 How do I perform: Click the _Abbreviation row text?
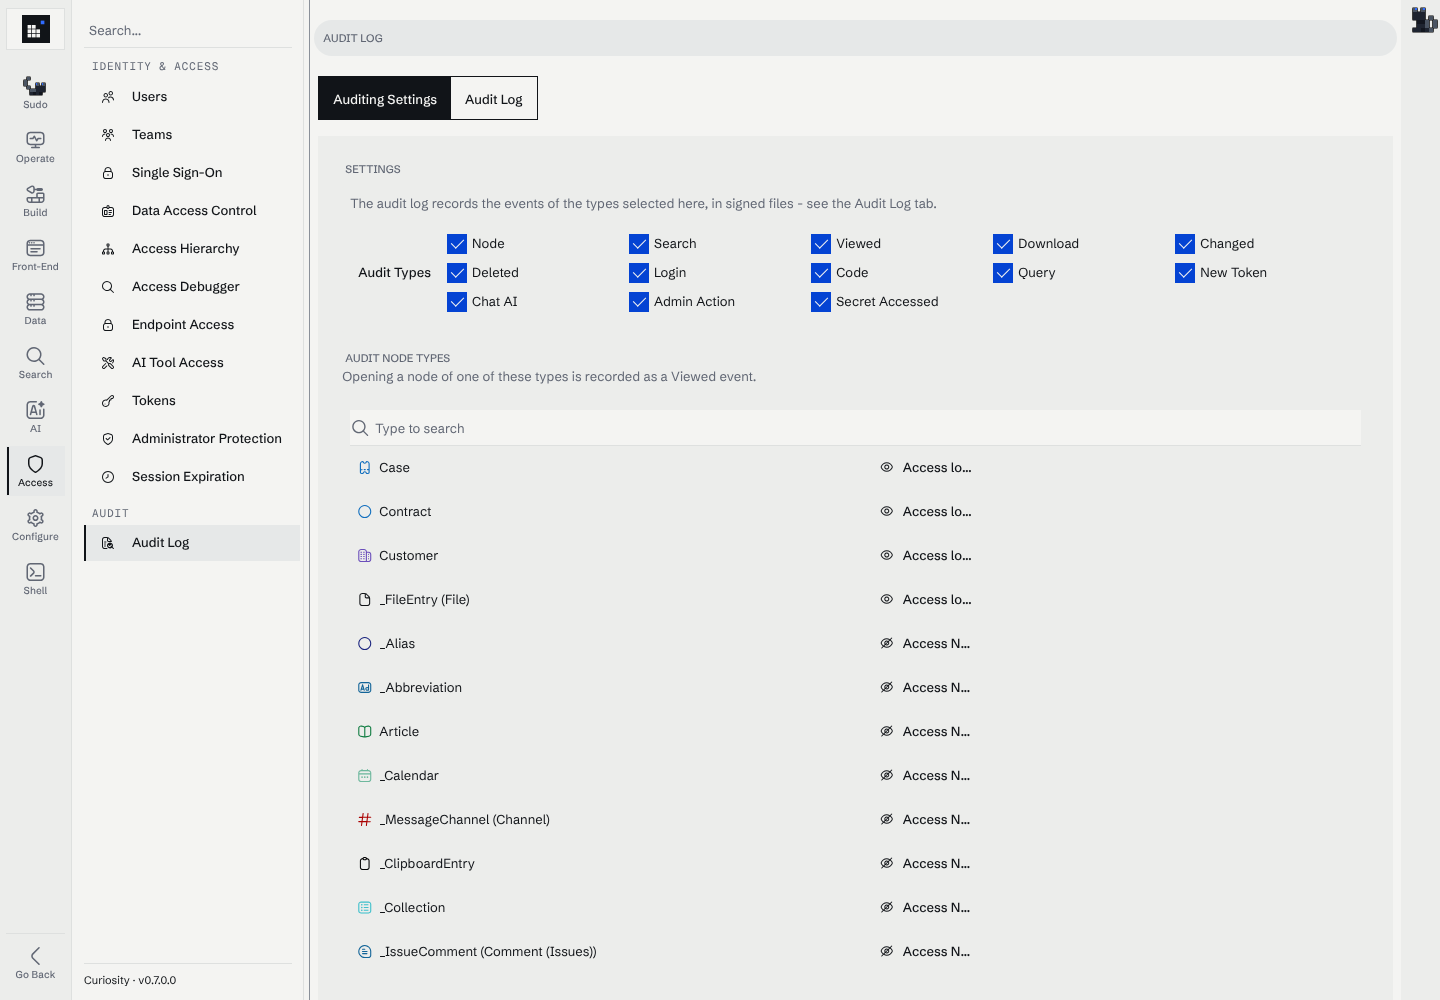click(x=420, y=688)
